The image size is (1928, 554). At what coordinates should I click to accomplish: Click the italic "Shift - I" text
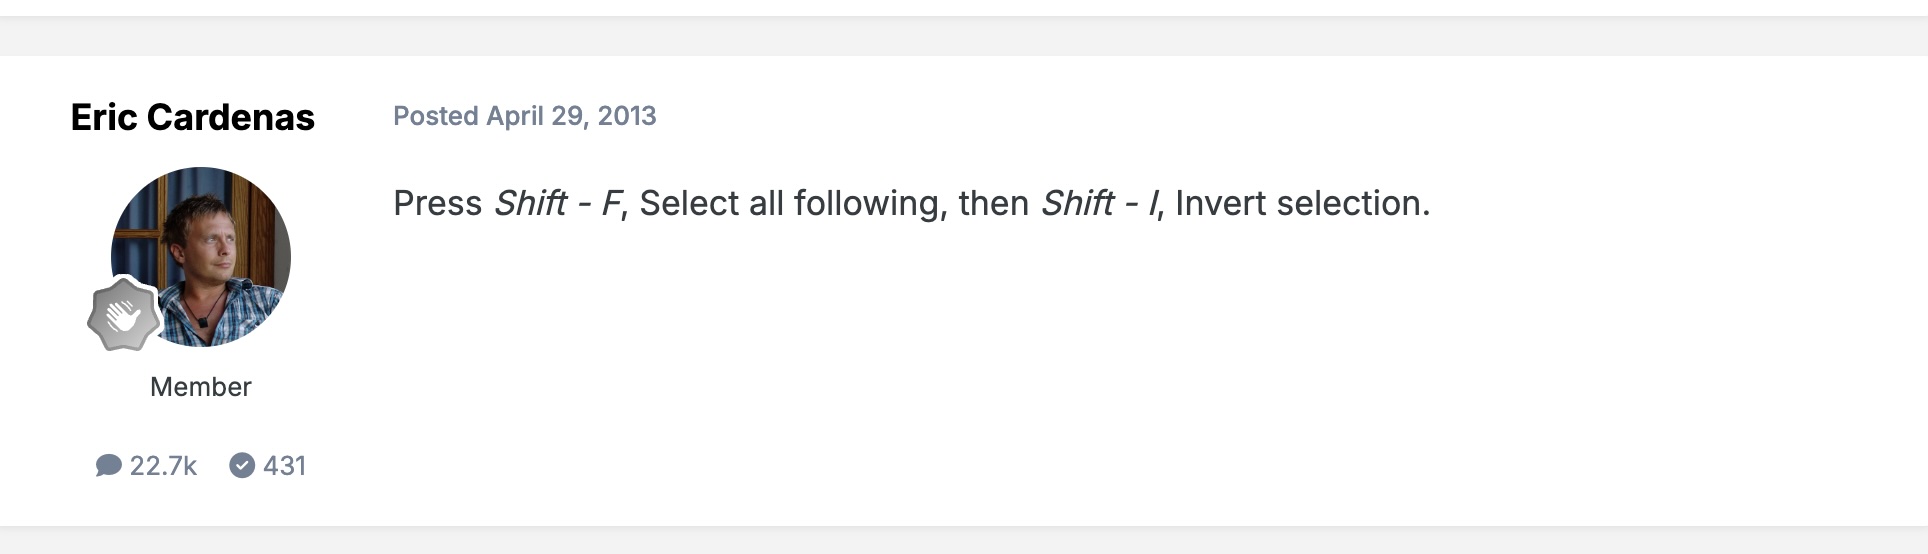coord(1099,203)
